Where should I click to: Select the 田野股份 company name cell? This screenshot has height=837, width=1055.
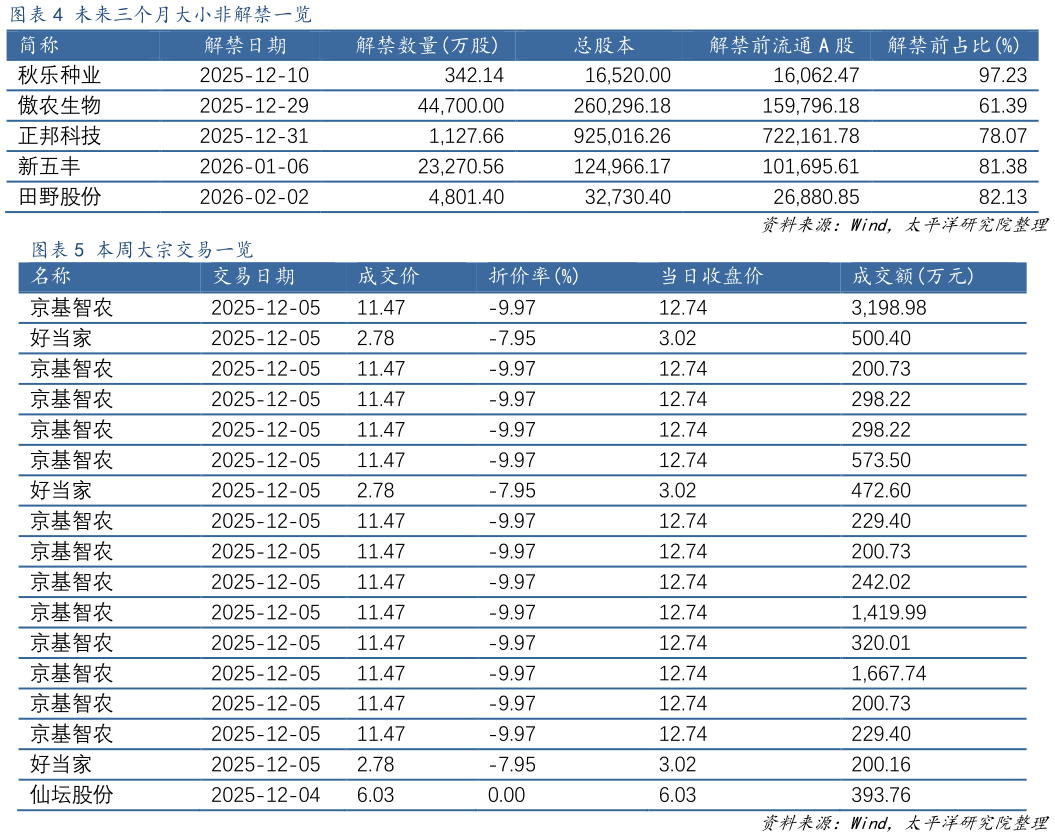pos(59,196)
